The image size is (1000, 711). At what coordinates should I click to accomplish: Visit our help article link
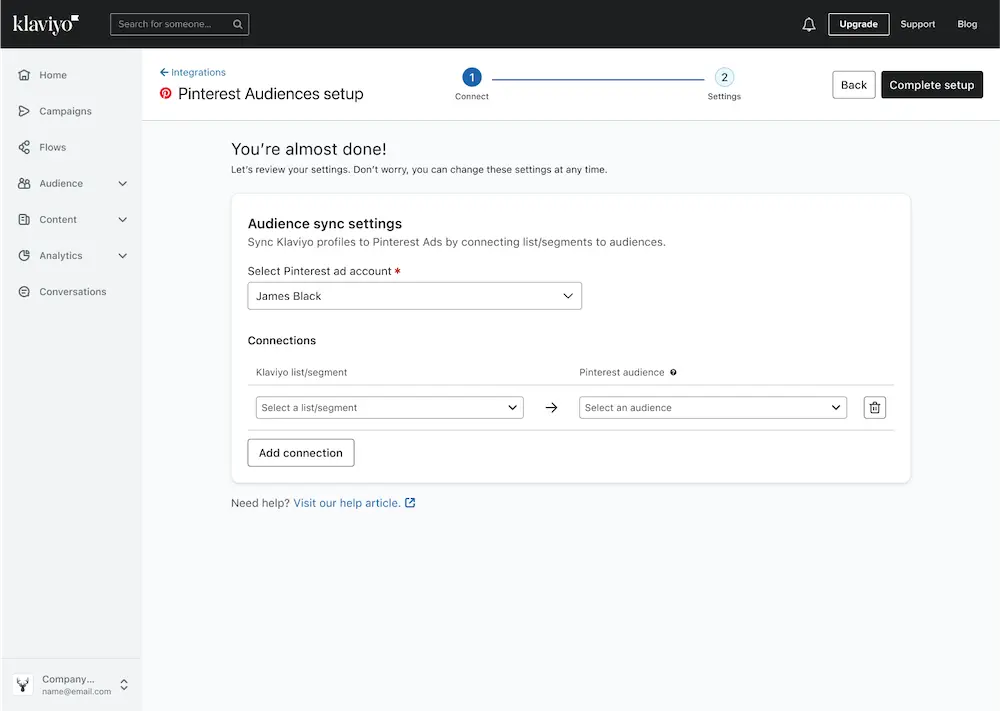point(346,502)
